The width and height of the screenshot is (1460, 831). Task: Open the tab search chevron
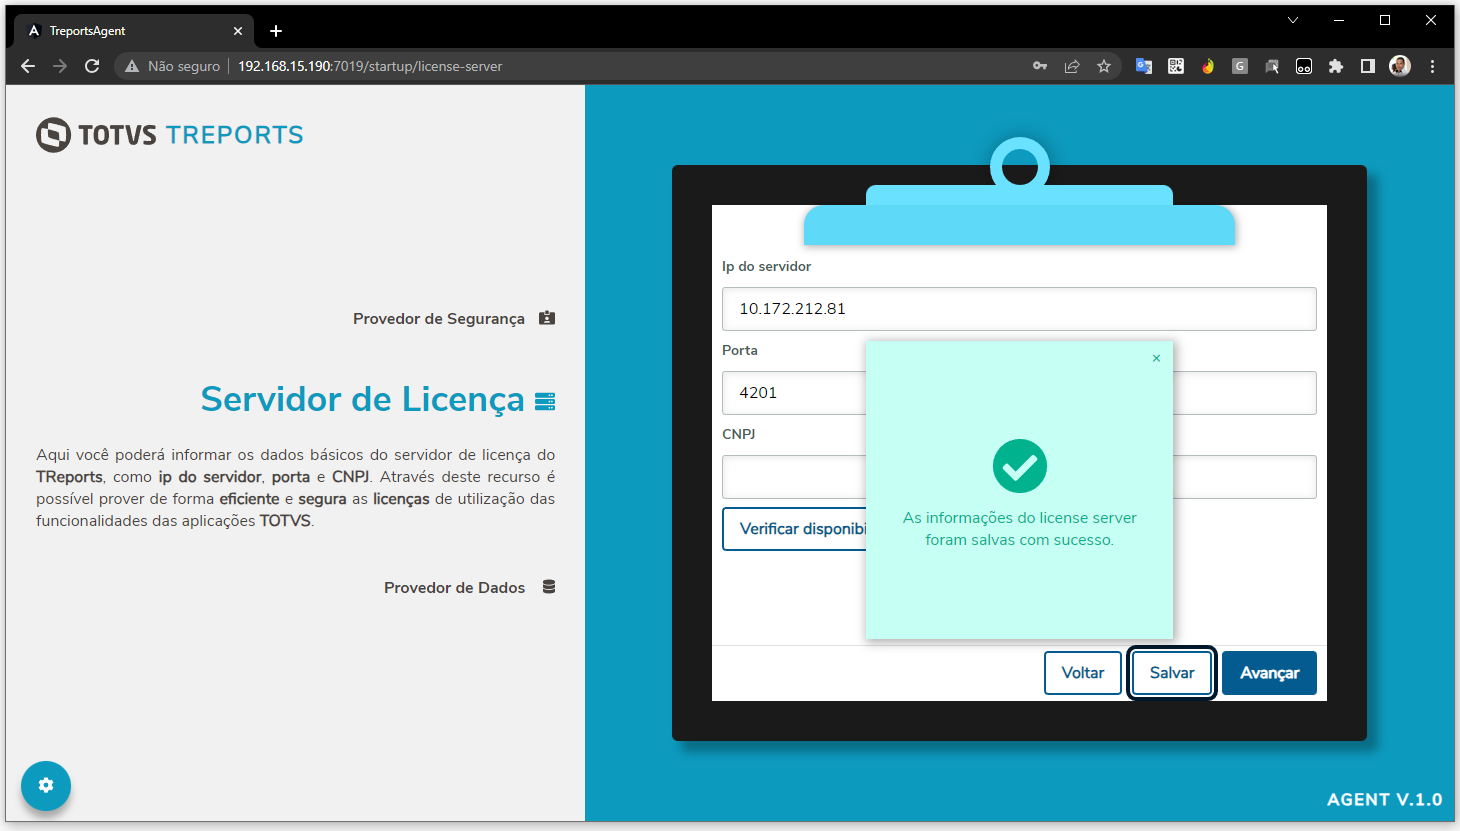(1293, 20)
